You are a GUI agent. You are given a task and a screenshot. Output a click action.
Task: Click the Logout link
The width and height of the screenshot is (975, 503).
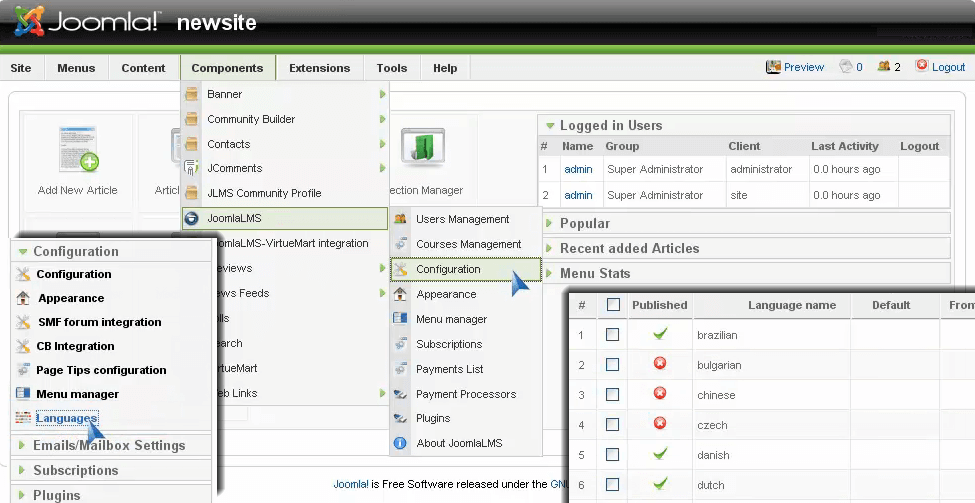pos(948,67)
